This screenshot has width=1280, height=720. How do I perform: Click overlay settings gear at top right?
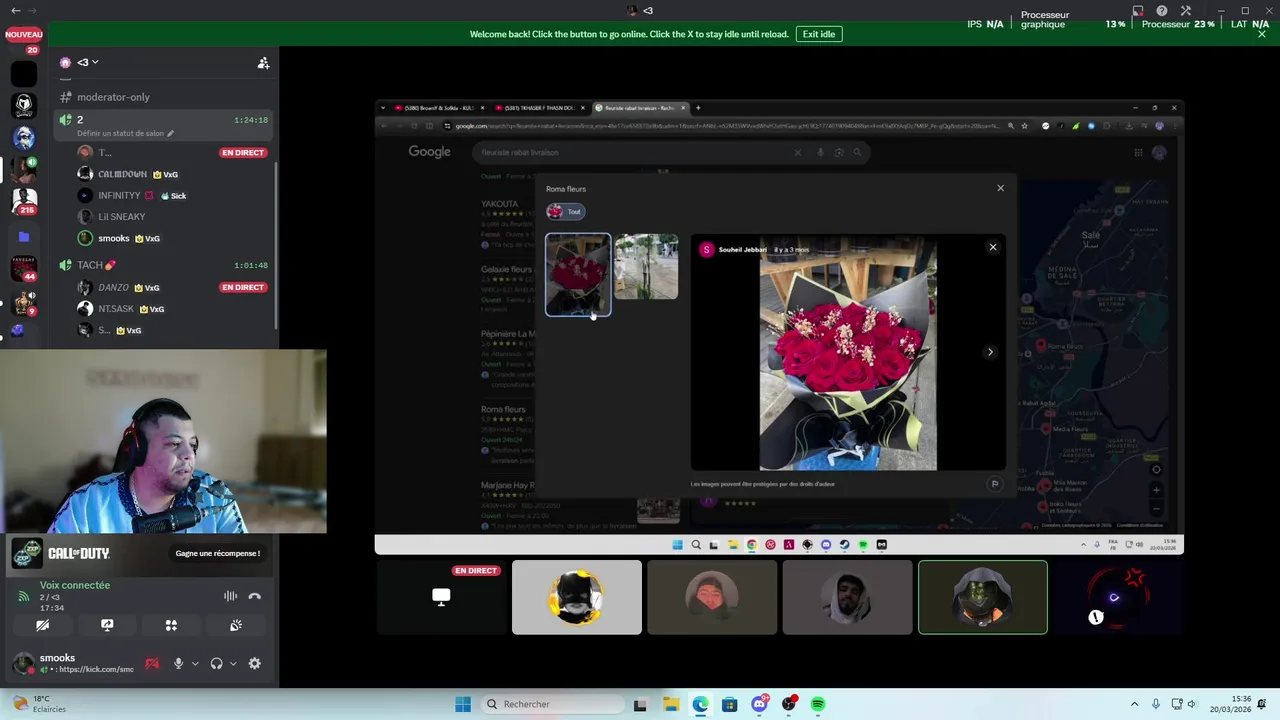click(1186, 11)
